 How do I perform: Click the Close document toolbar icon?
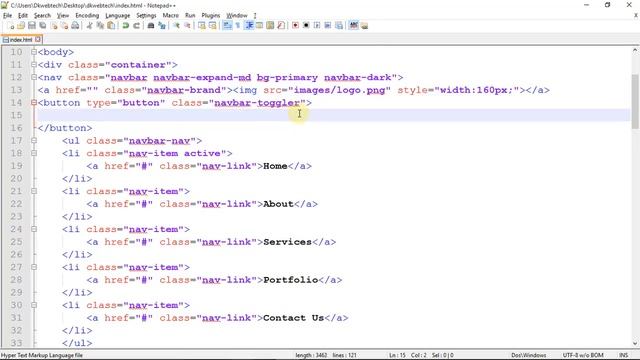pos(54,26)
